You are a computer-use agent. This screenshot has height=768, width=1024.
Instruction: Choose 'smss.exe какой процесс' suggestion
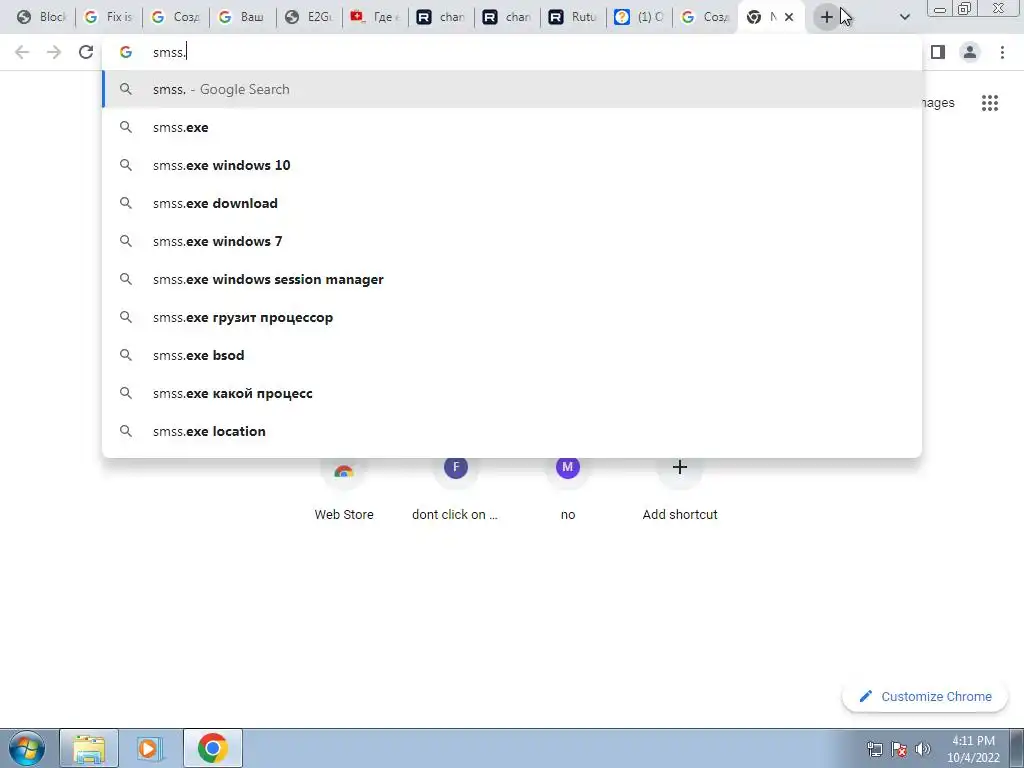(512, 393)
